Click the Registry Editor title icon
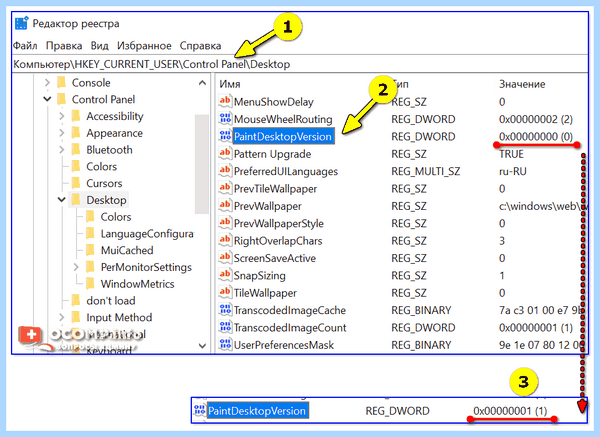 click(x=21, y=23)
